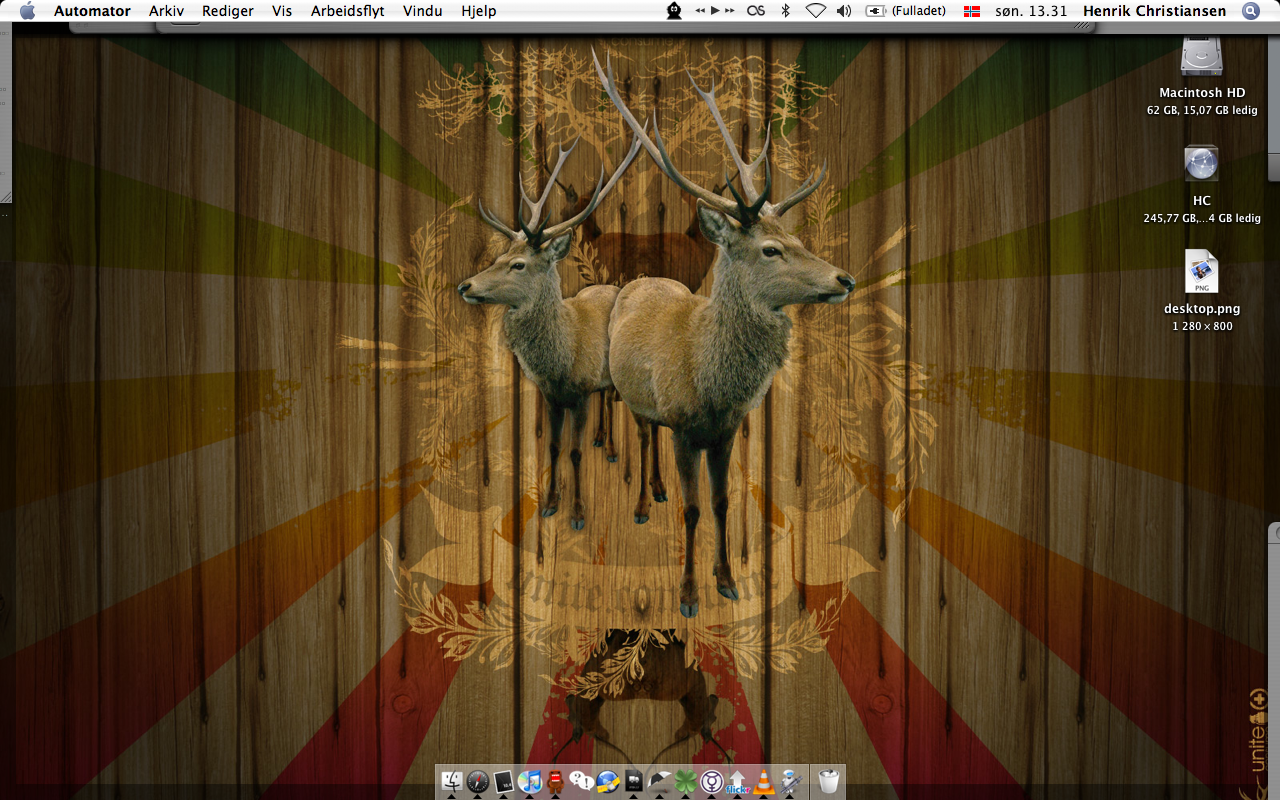Launch Safari compass icon in Dock

[x=478, y=781]
